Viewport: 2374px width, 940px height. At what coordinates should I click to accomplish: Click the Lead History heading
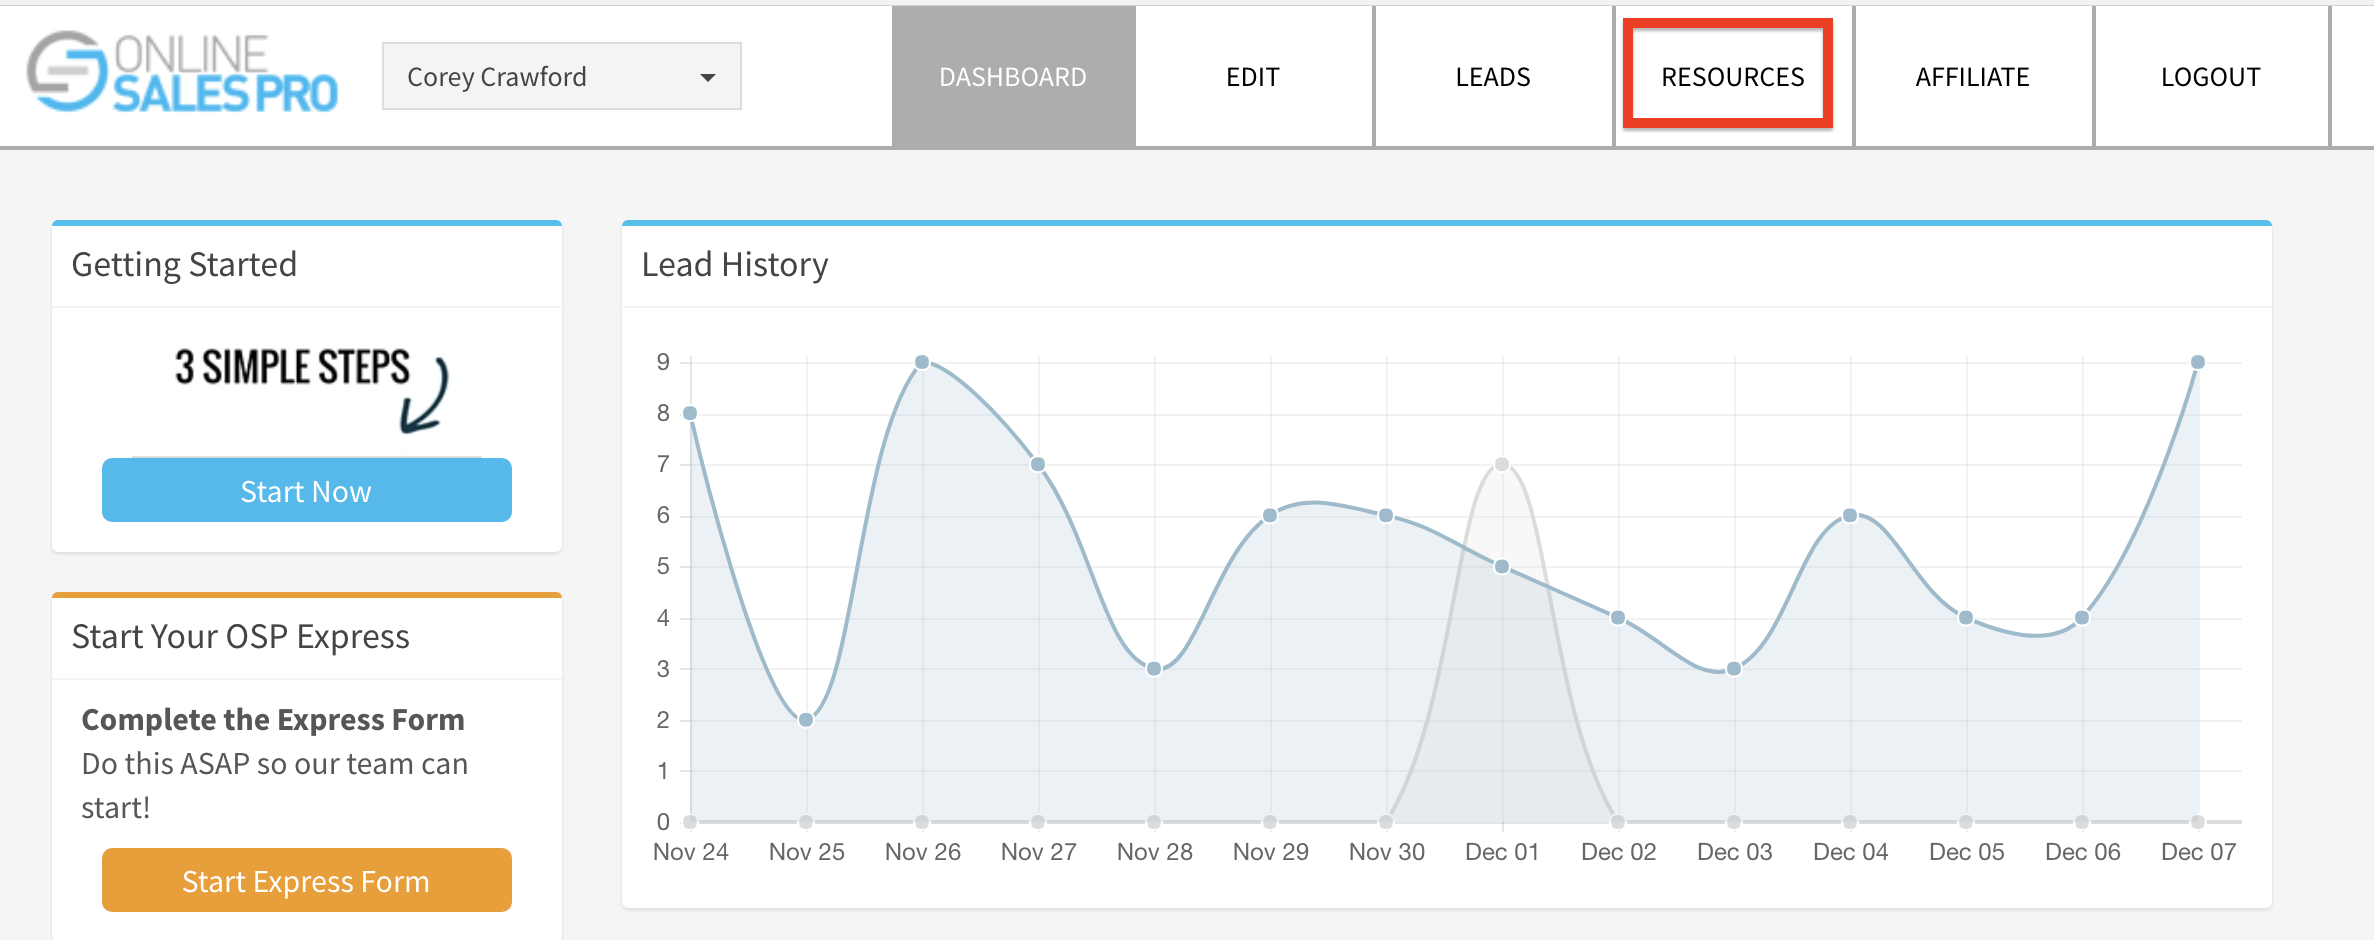735,264
